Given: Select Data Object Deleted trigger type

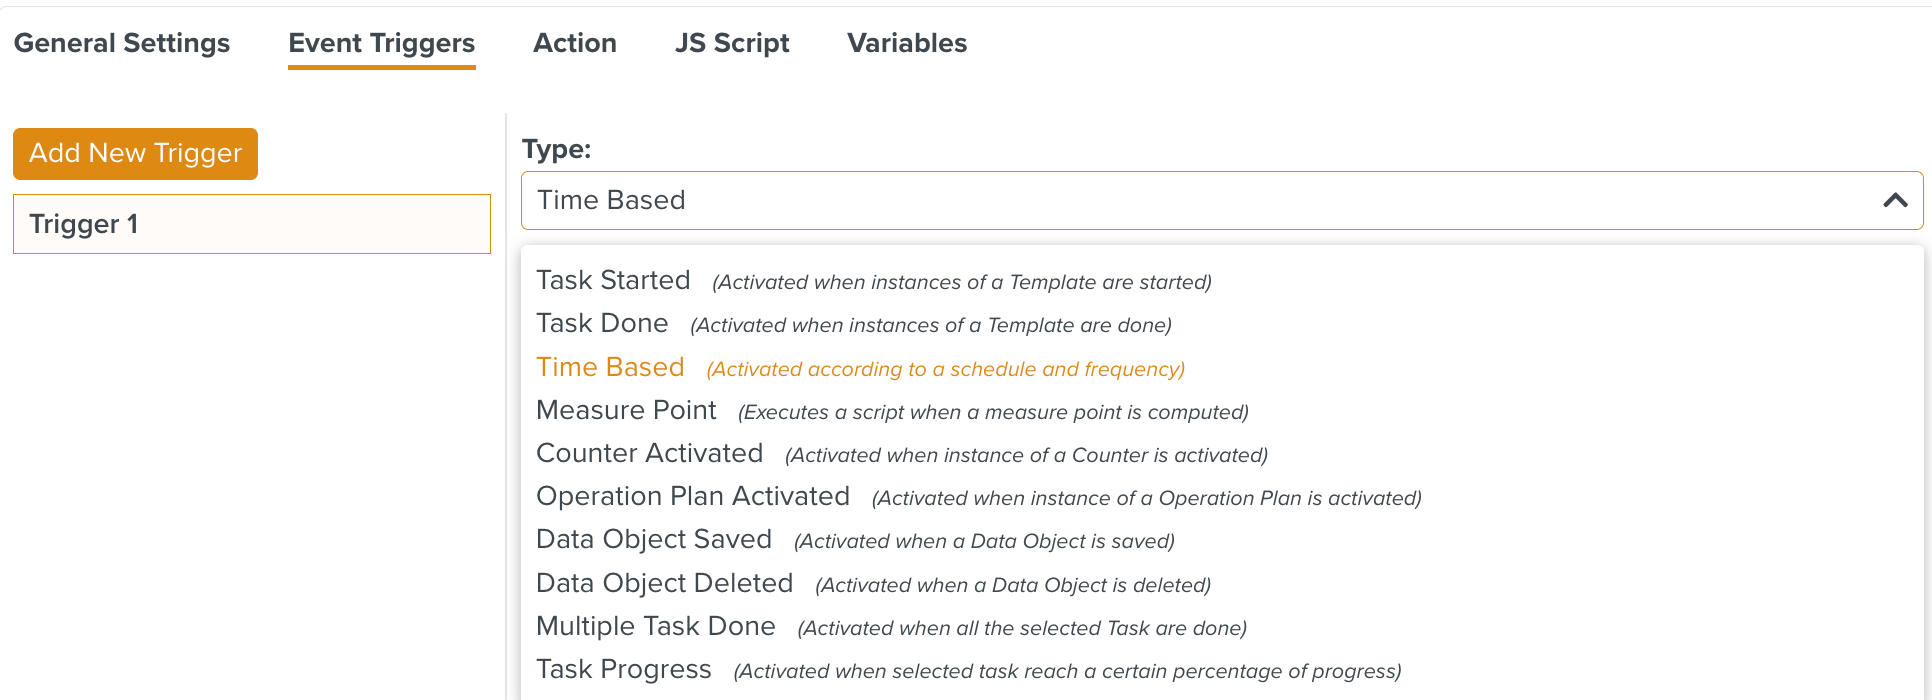Looking at the screenshot, I should coord(664,584).
